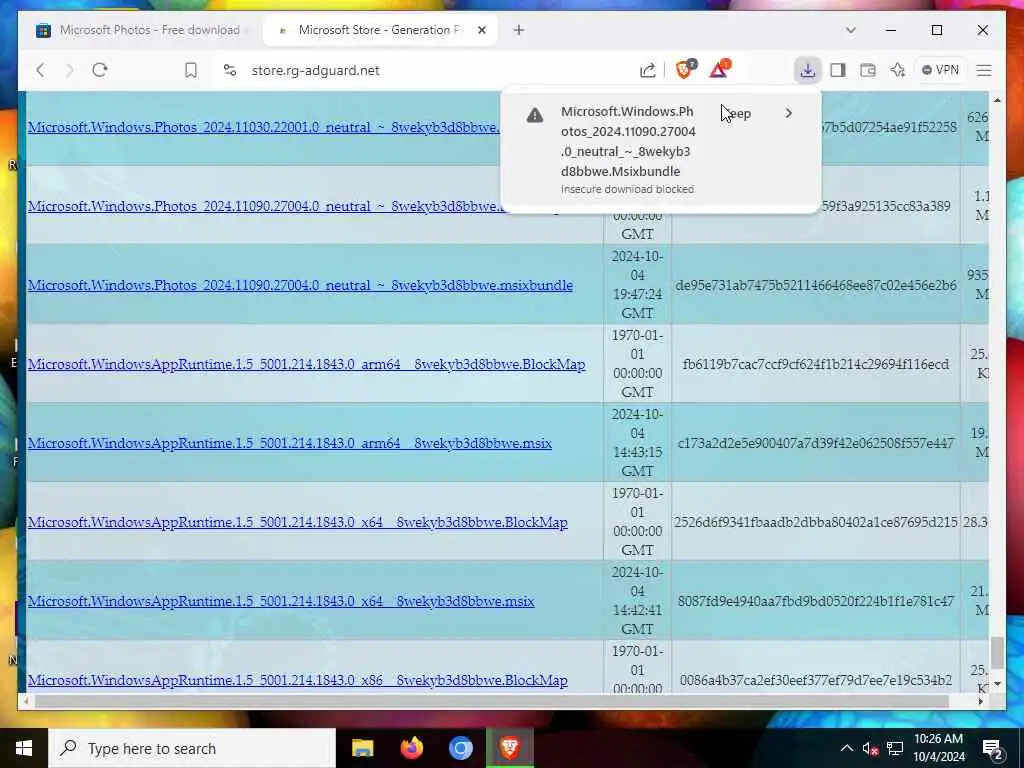Select hash fb6119b7cac7ccf9cf624f1b214c29694f116ecd

(x=816, y=364)
